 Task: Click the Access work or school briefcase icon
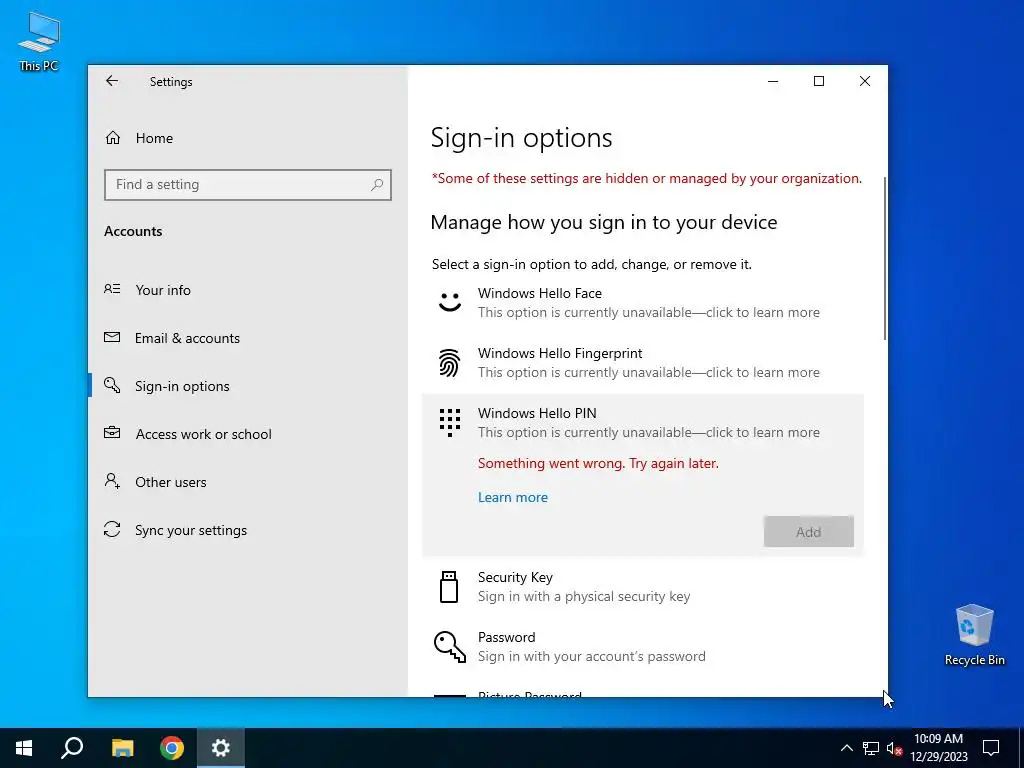(x=112, y=433)
